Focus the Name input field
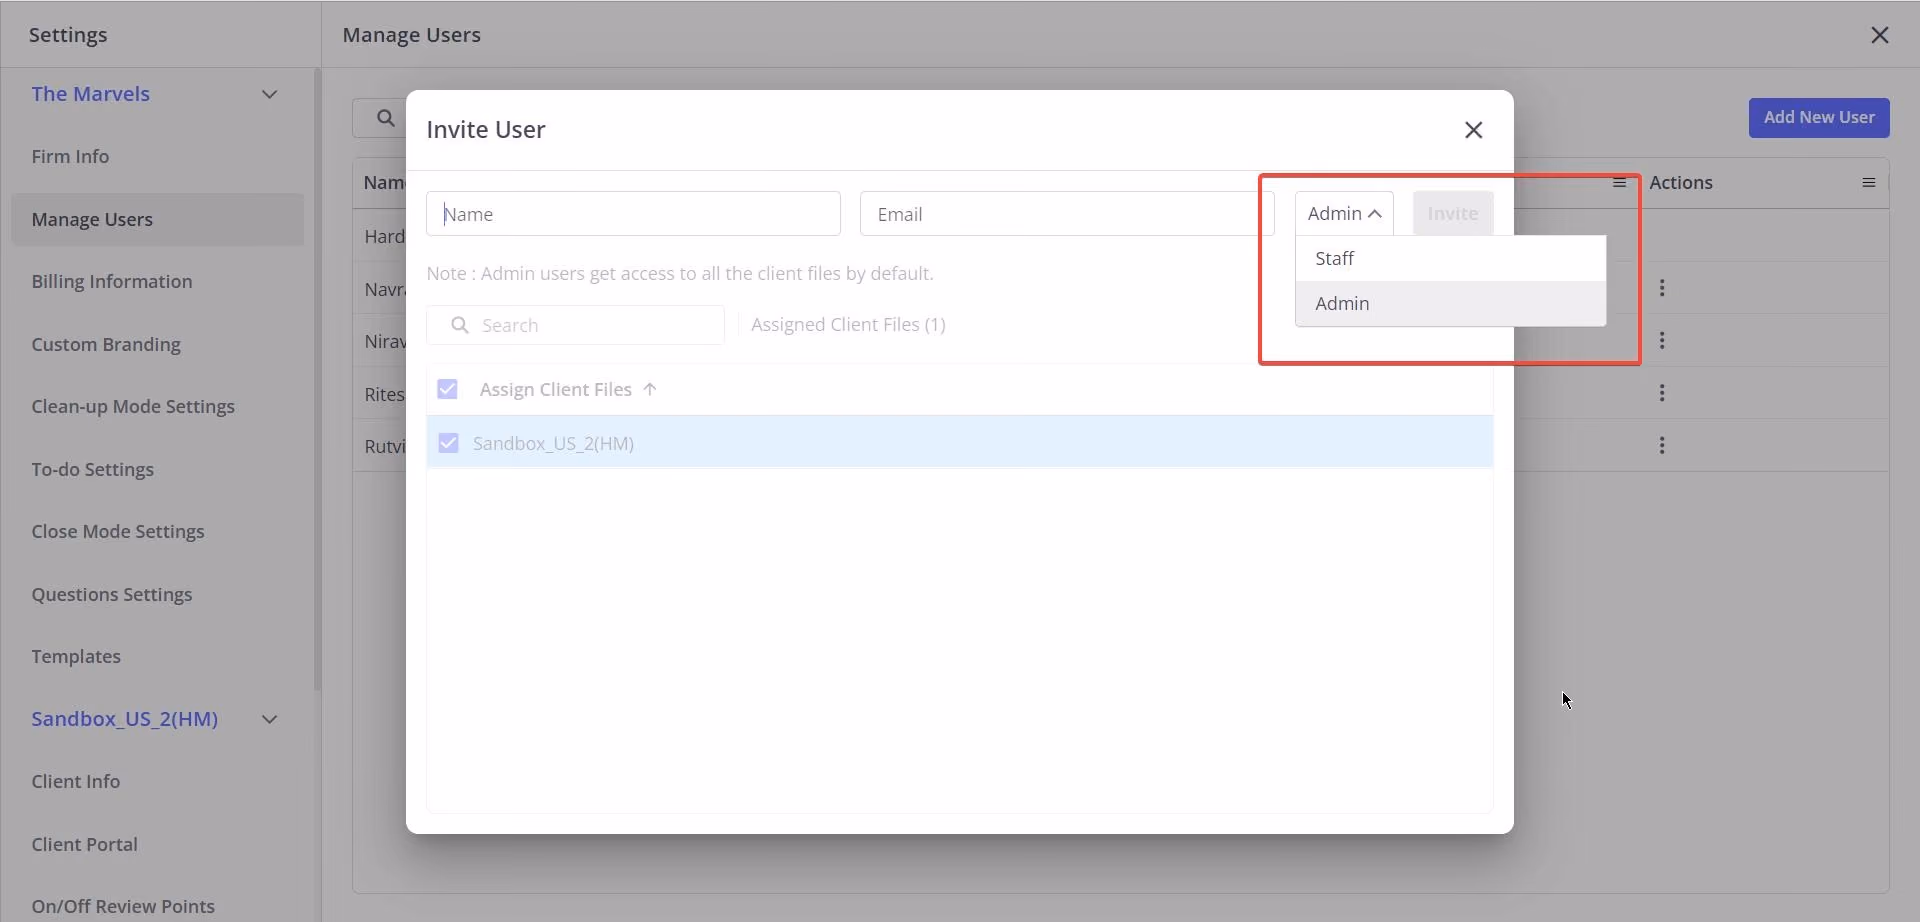1920x922 pixels. 633,214
